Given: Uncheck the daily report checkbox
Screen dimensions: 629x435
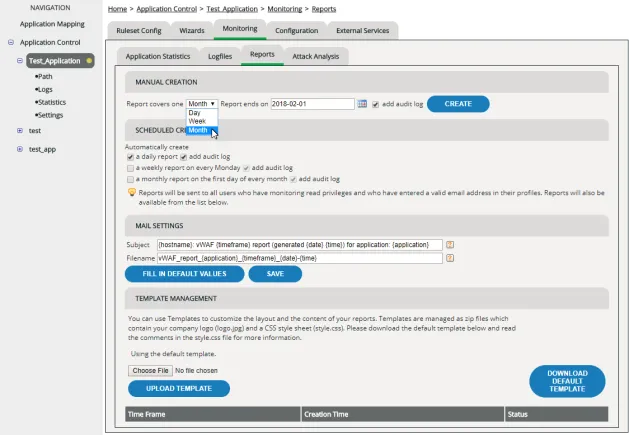Looking at the screenshot, I should pyautogui.click(x=130, y=157).
